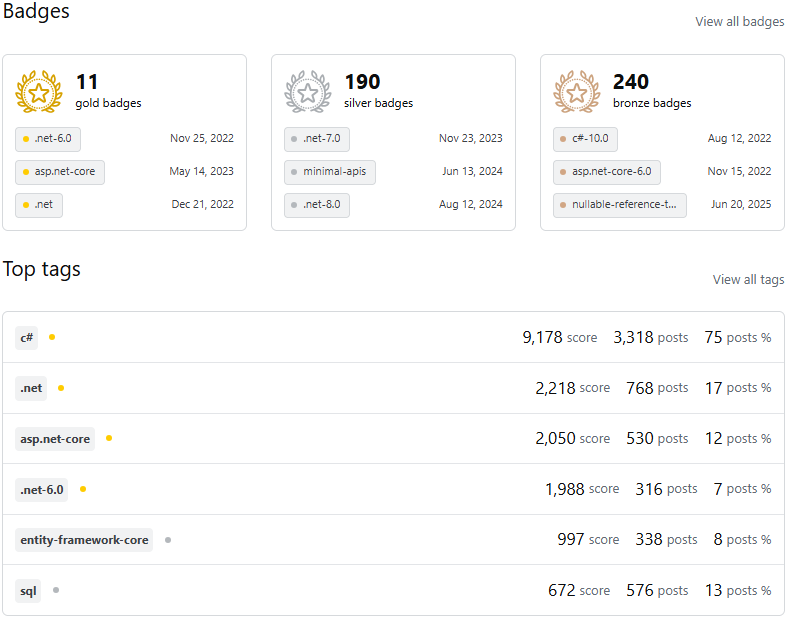The width and height of the screenshot is (792, 625).
Task: Click the date 'Nov 25, 2022'
Action: click(x=202, y=138)
